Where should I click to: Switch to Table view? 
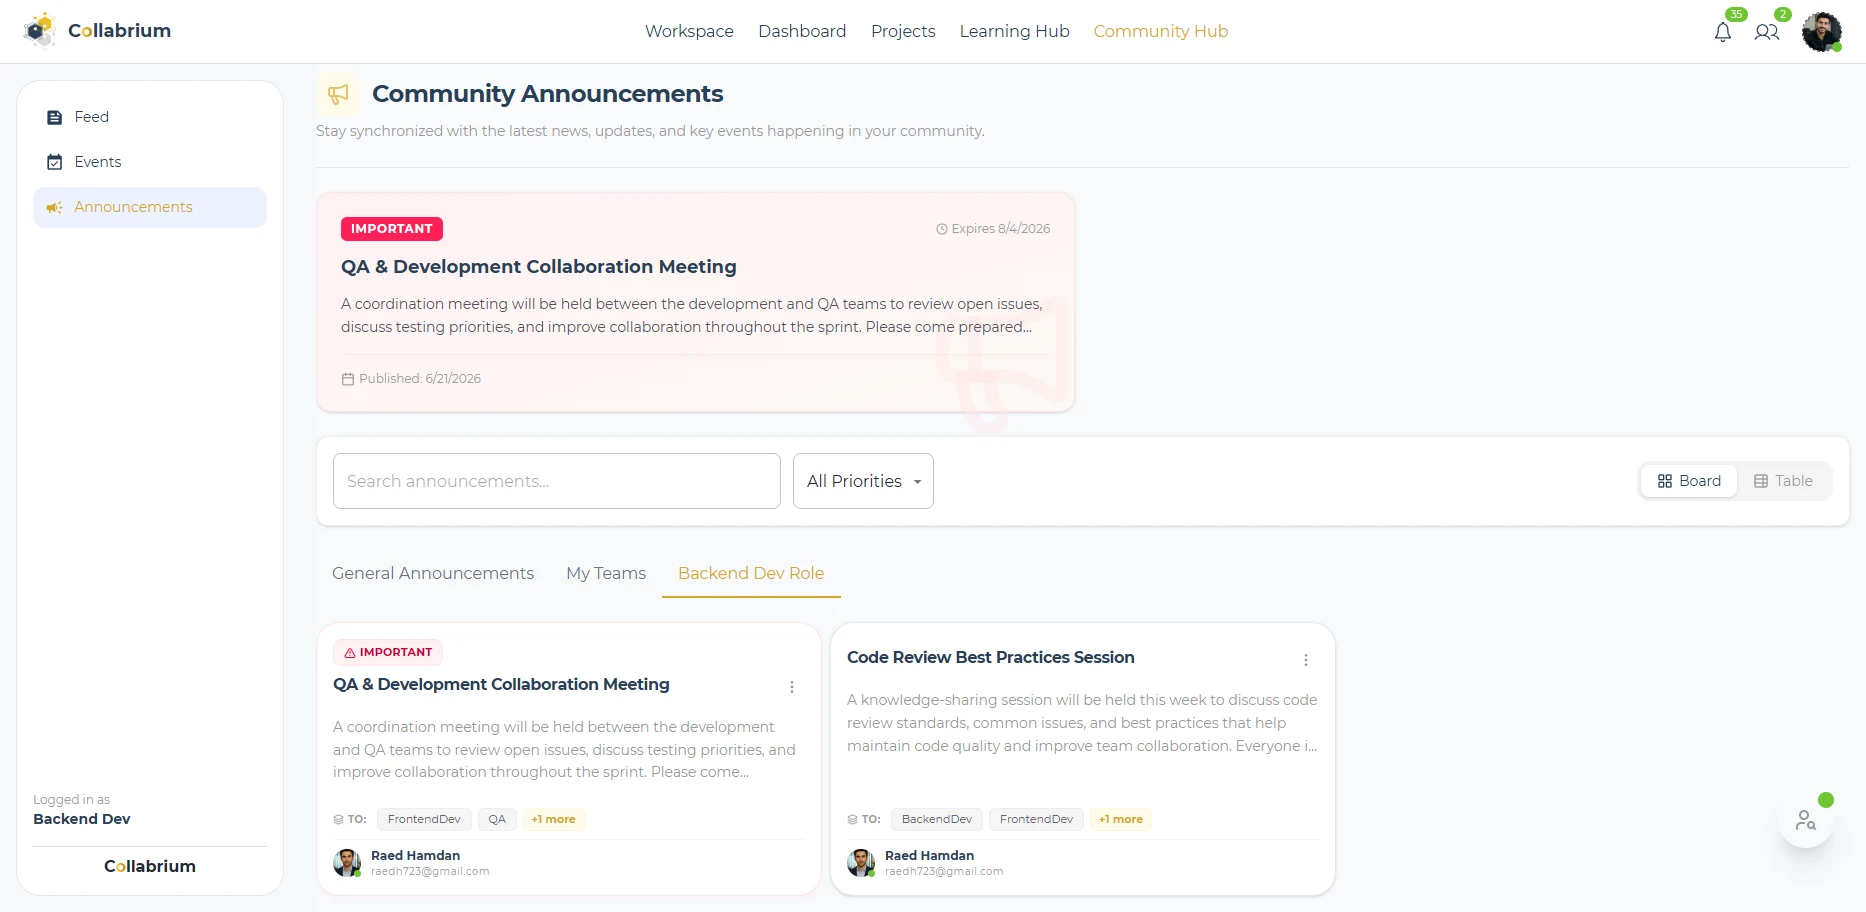coord(1783,481)
